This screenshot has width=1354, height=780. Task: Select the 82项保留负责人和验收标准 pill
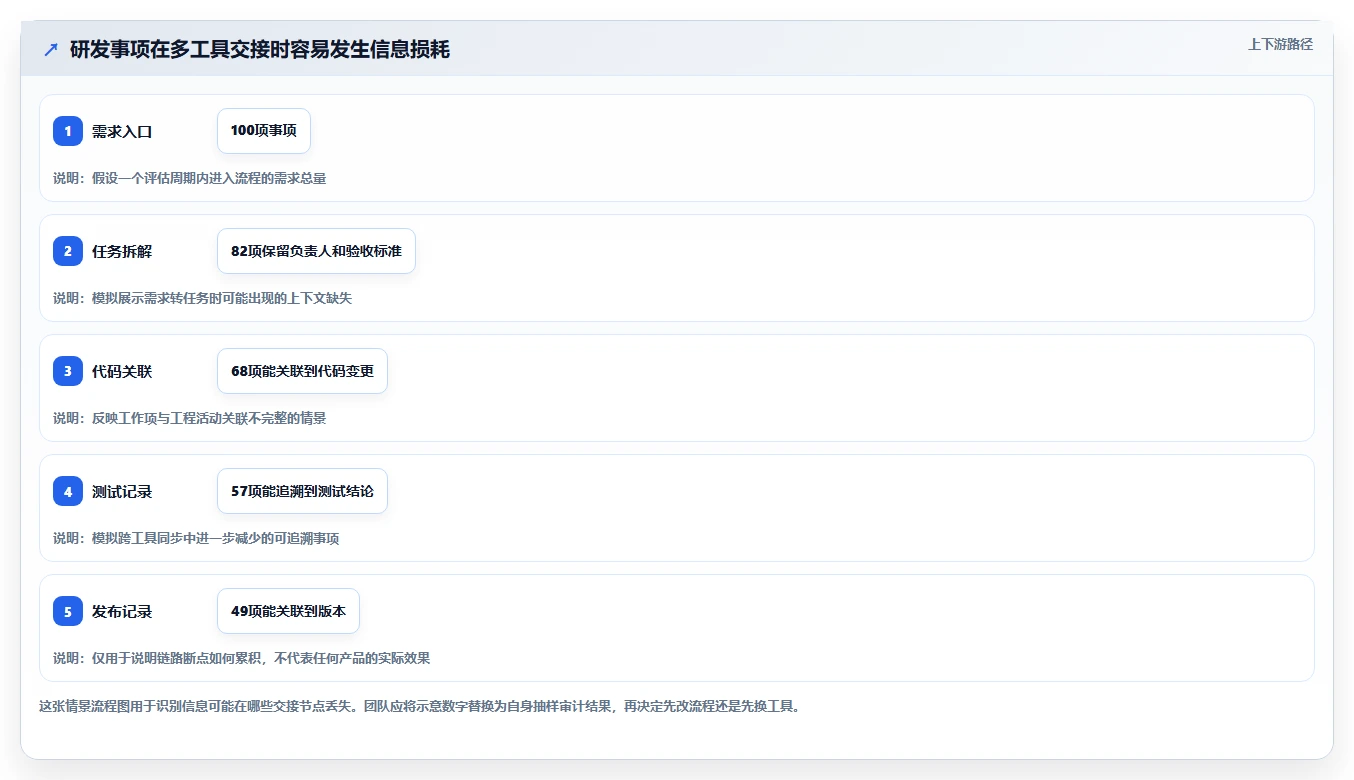coord(316,251)
